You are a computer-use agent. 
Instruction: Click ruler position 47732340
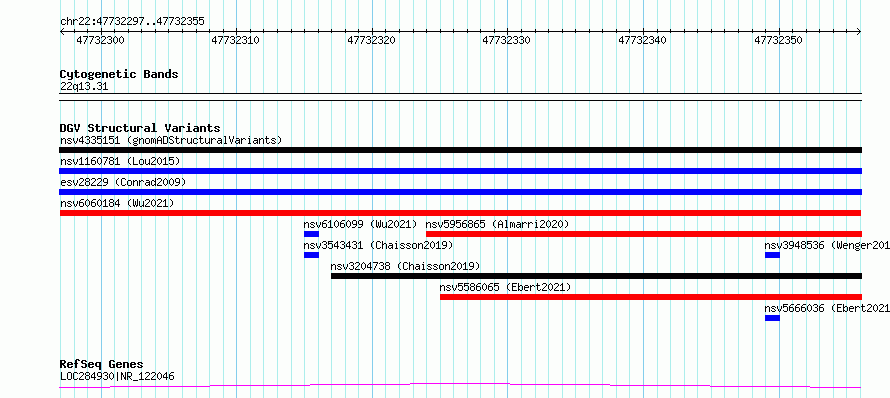point(643,40)
